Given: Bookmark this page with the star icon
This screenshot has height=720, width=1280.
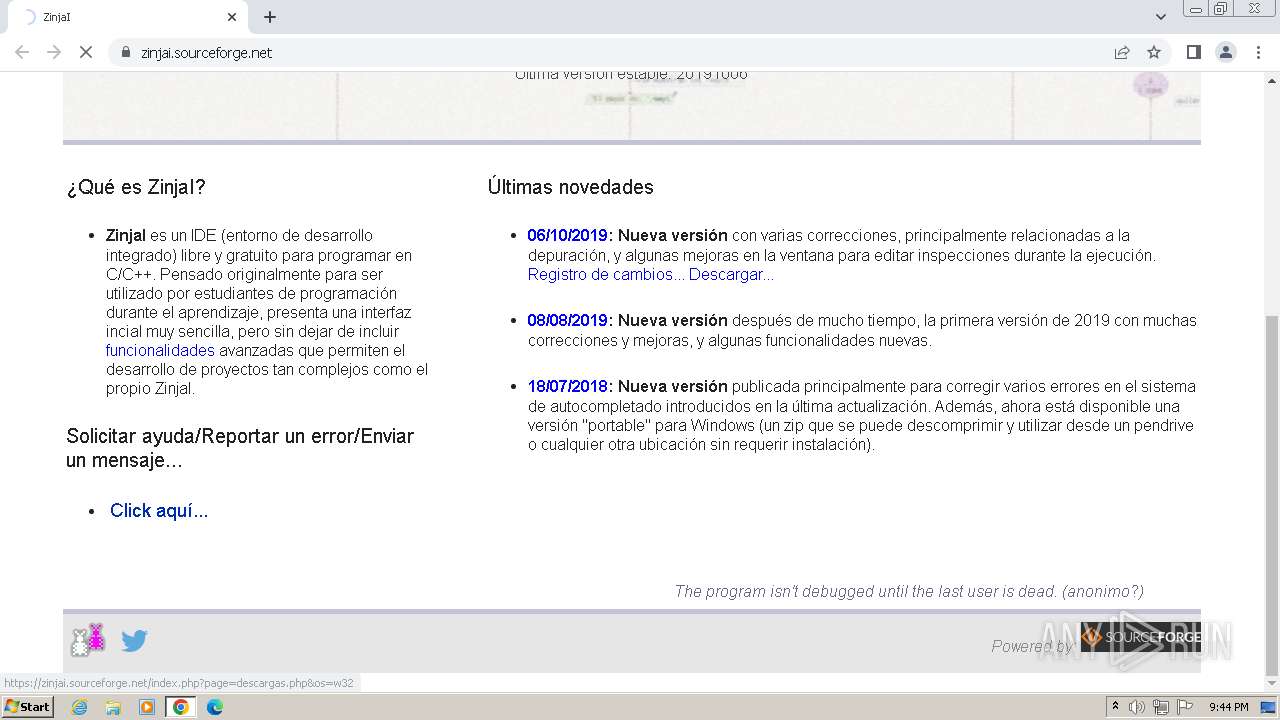Looking at the screenshot, I should point(1154,52).
